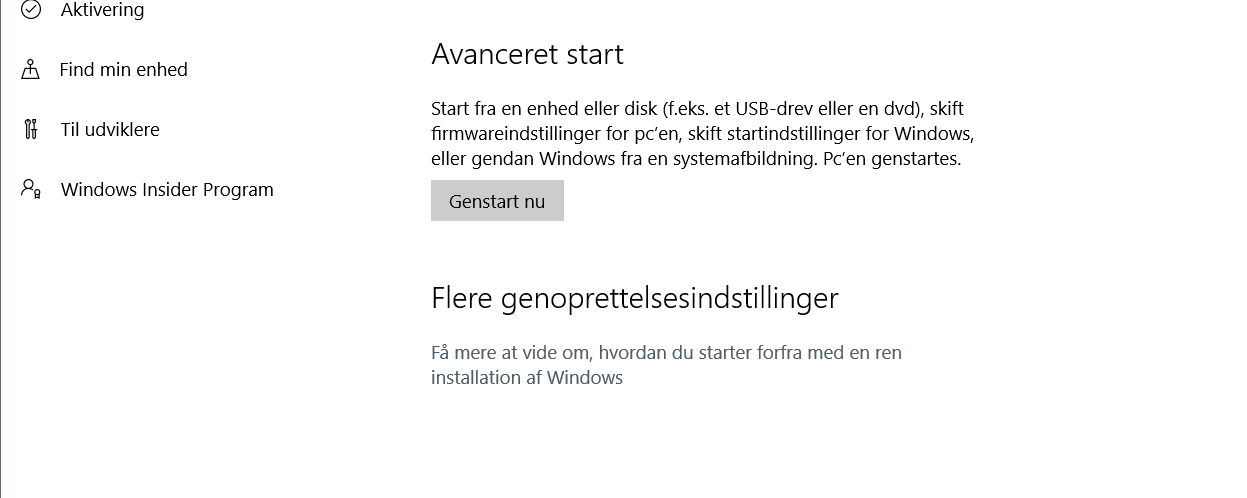Viewport: 1247px width, 498px height.
Task: Click the Til udviklere tools icon
Action: (x=31, y=130)
